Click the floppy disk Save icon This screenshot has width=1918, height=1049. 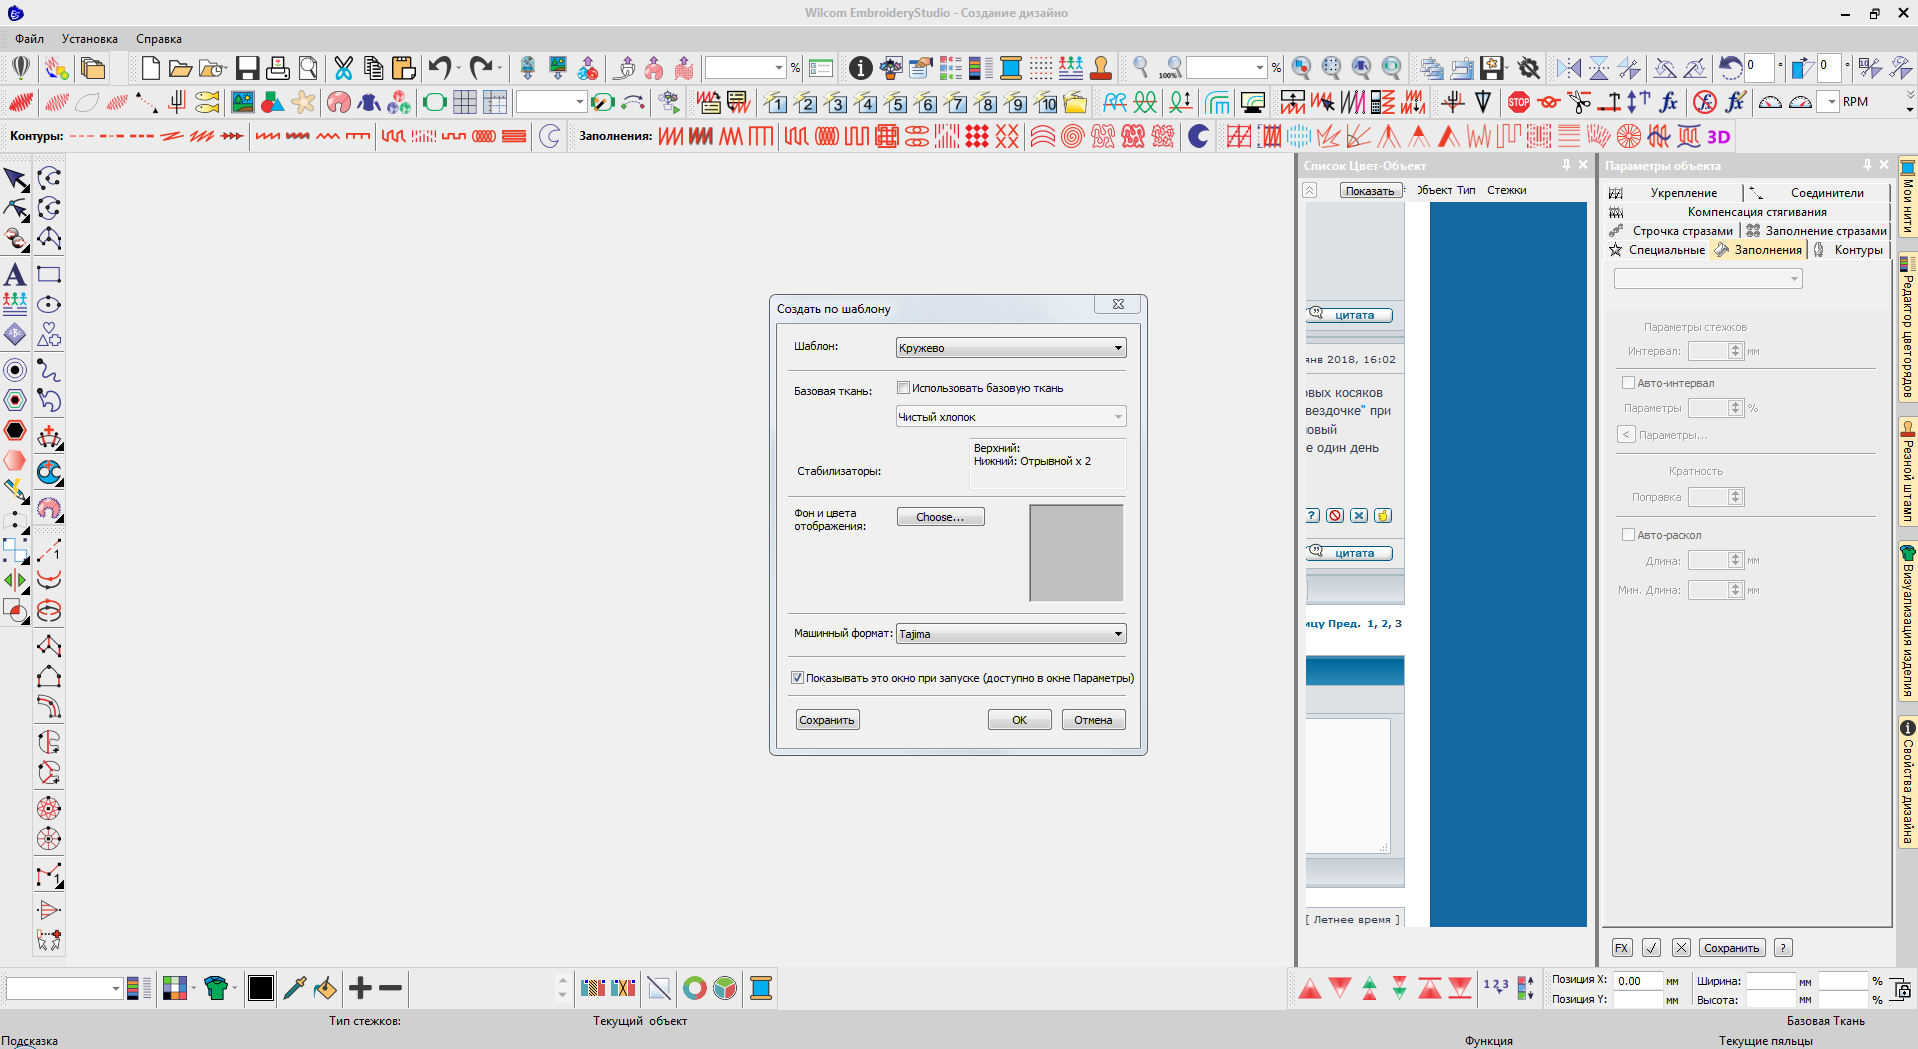click(x=247, y=68)
